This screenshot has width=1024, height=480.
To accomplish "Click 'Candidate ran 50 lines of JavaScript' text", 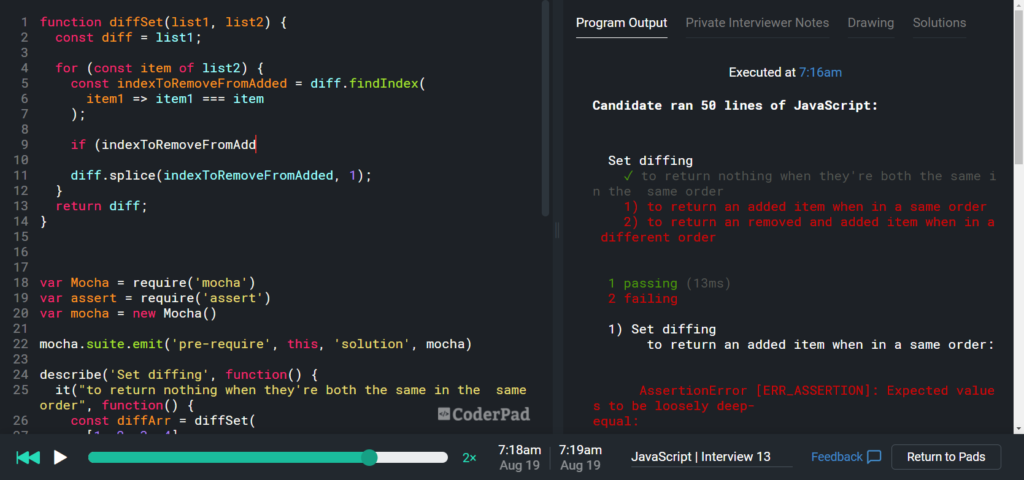I will (x=735, y=105).
